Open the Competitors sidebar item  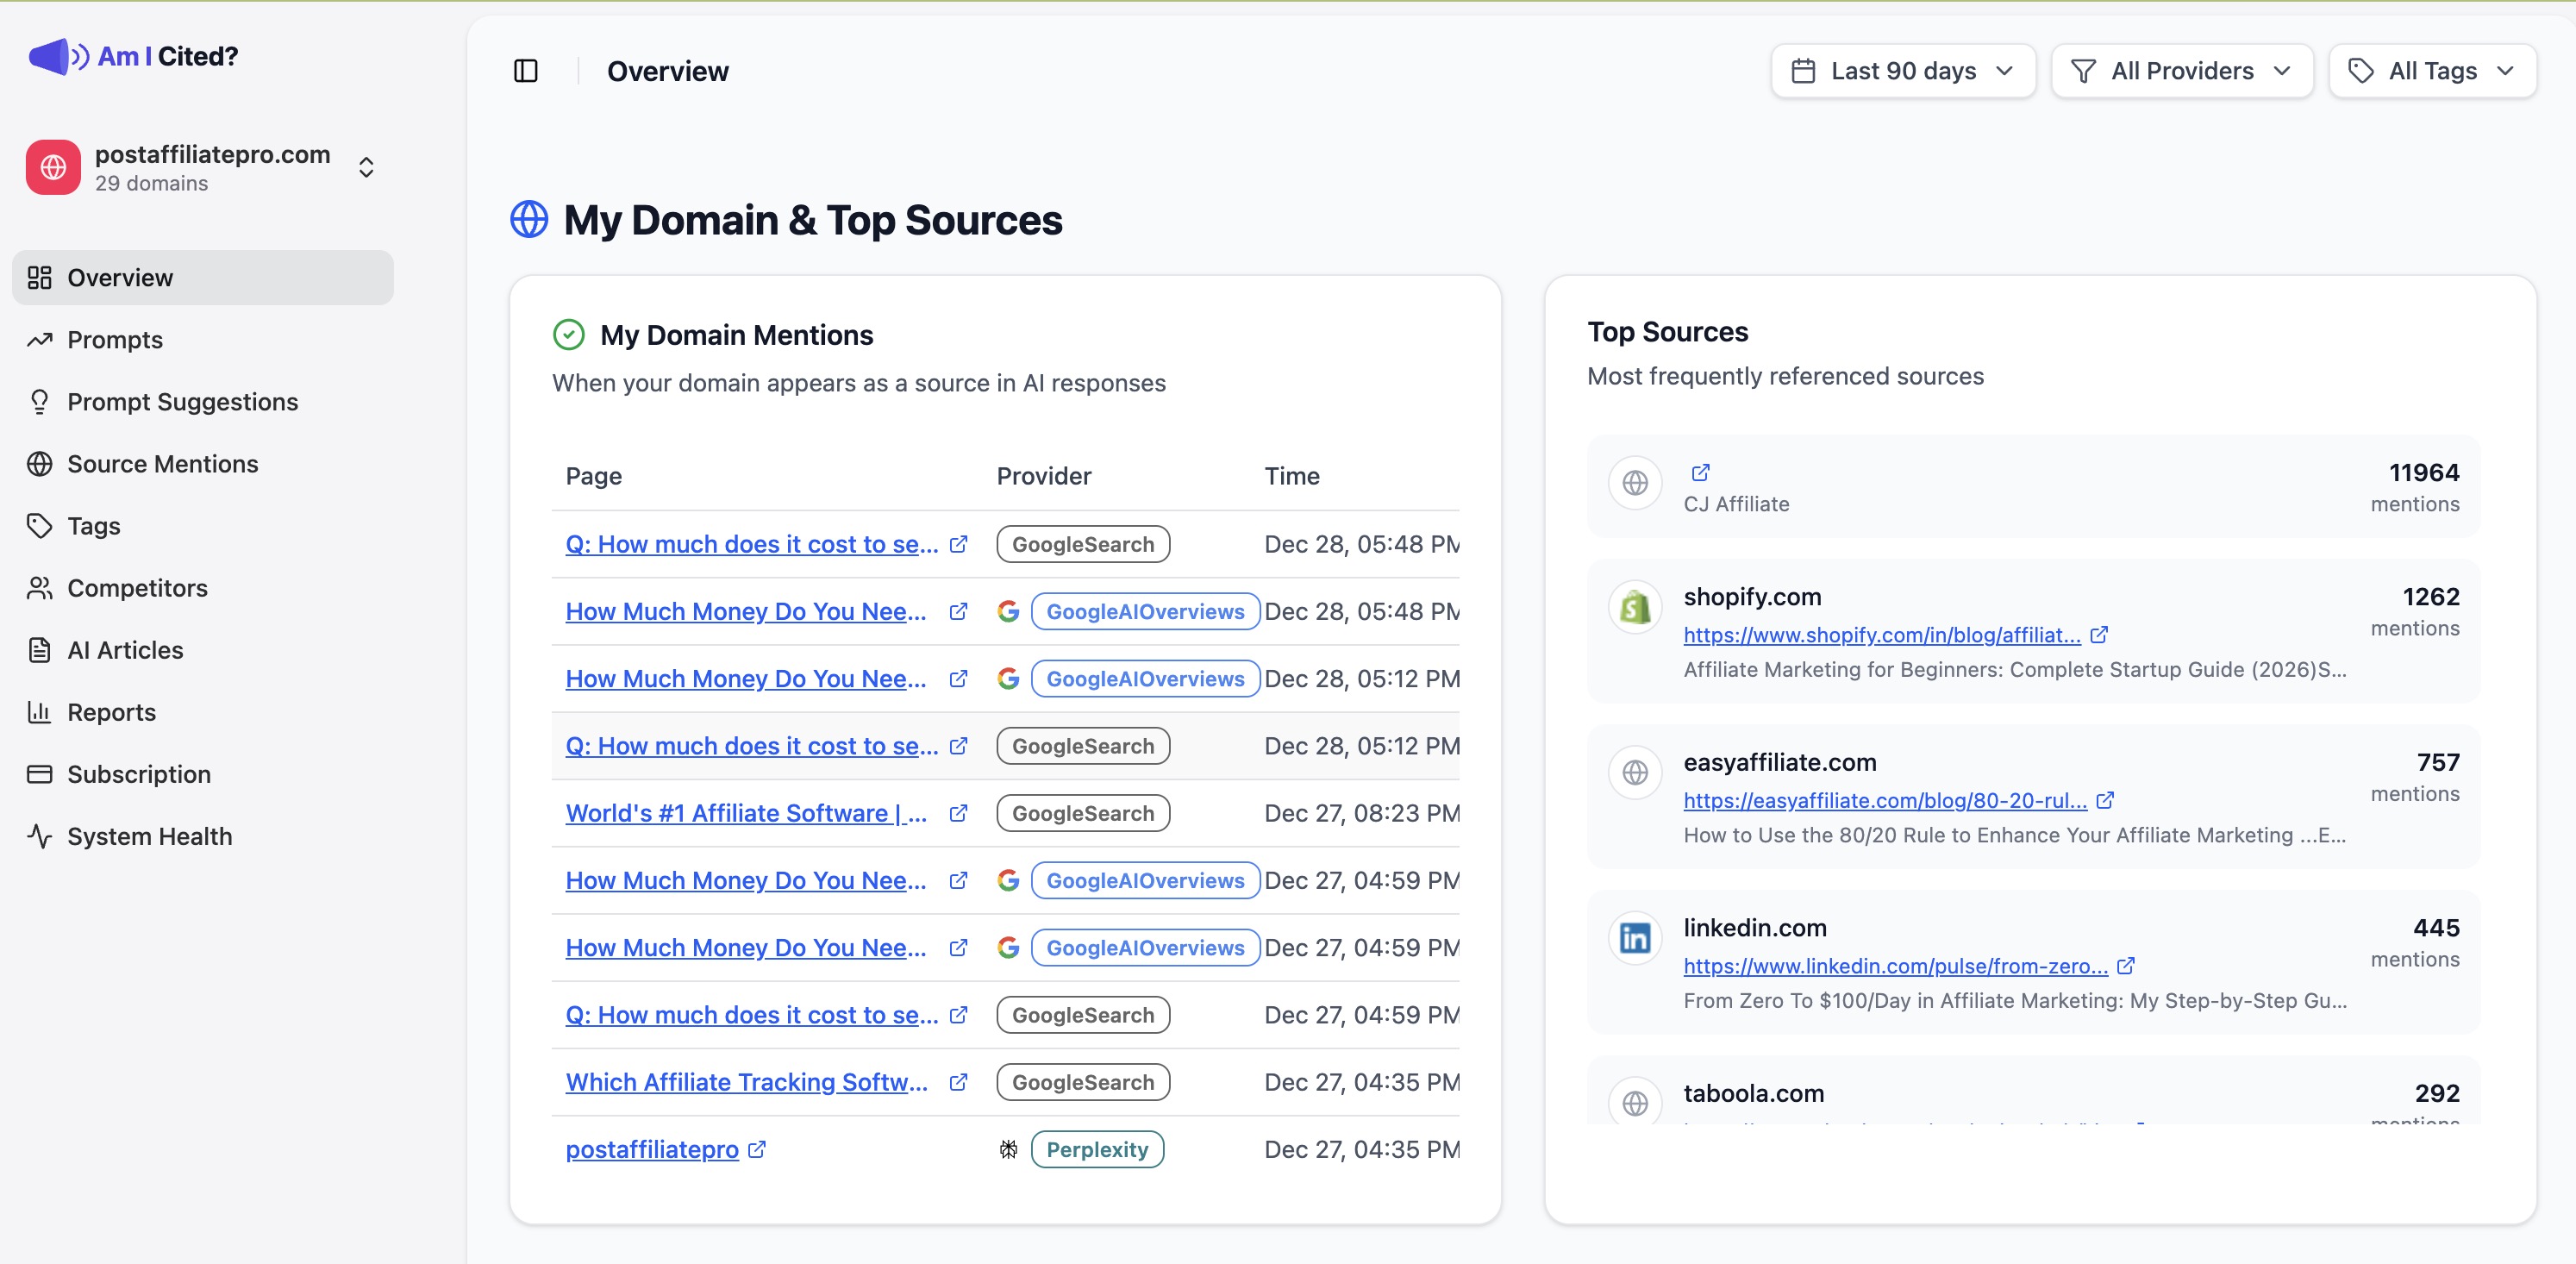click(x=137, y=588)
